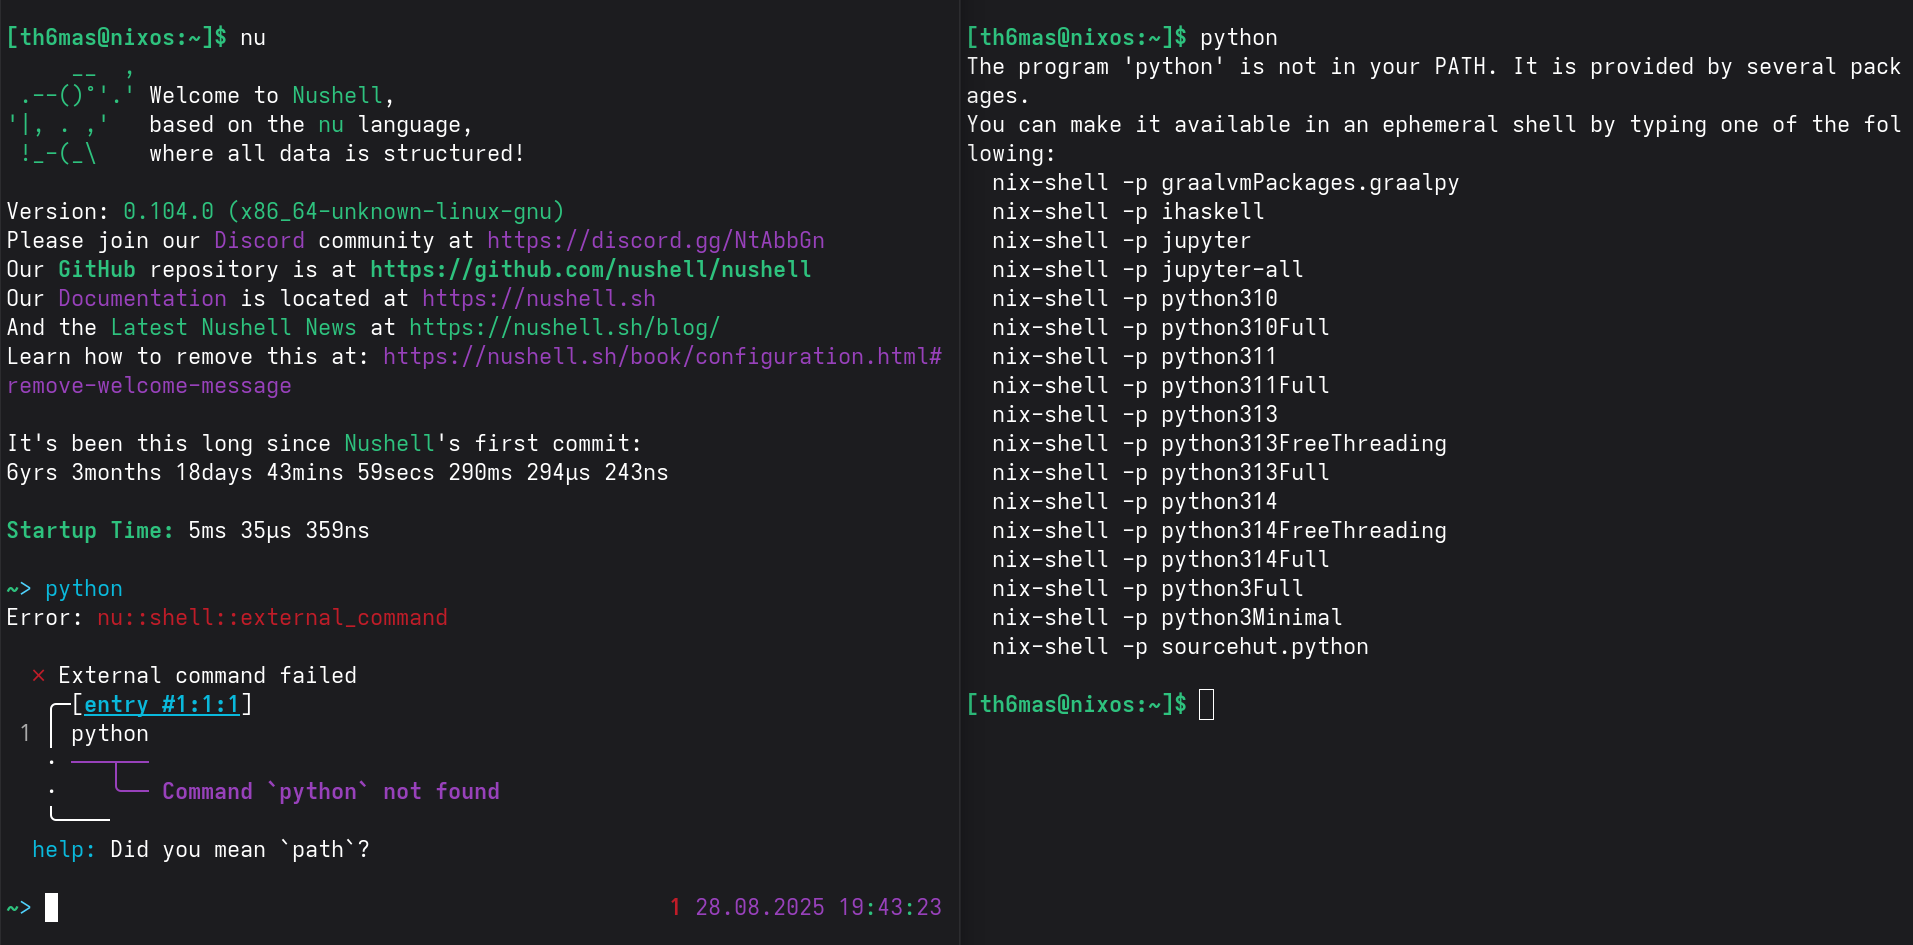The width and height of the screenshot is (1913, 945).
Task: Click the 'nix-shell -p python313' line
Action: (x=1134, y=415)
